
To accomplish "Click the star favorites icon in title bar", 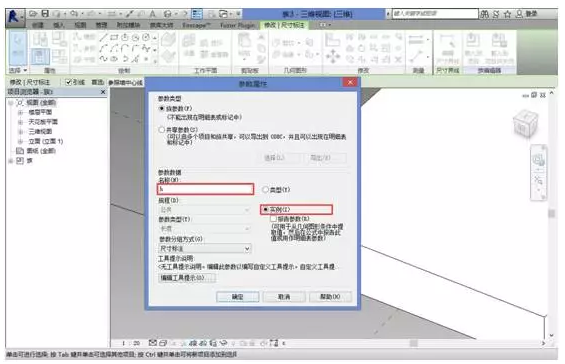I will point(507,14).
